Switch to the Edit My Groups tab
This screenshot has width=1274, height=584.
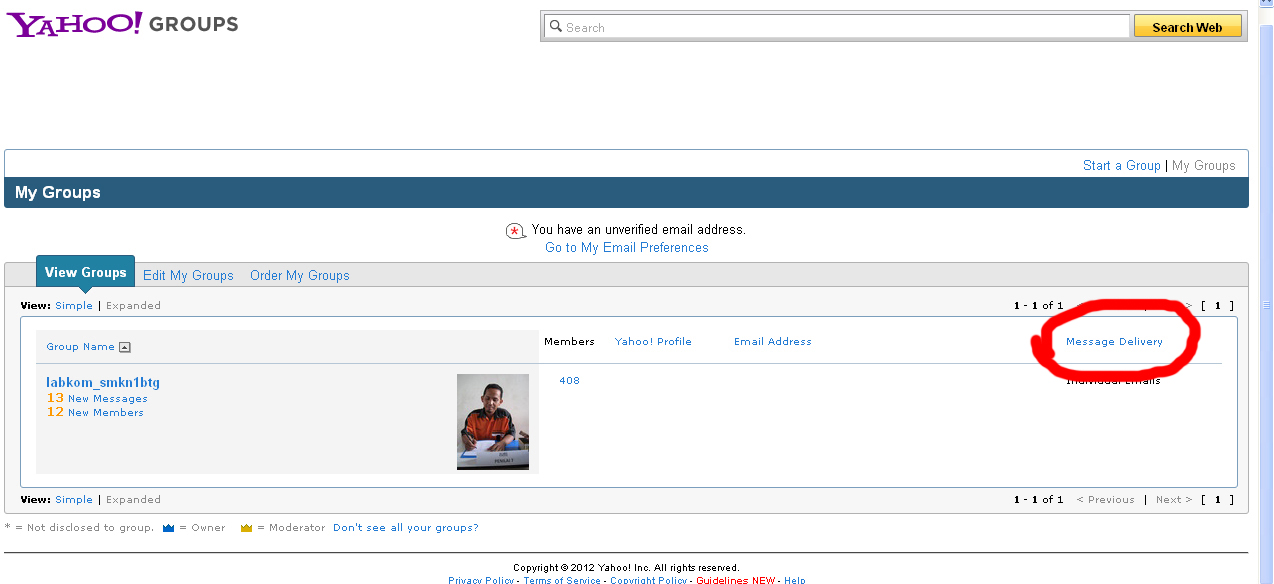click(188, 275)
